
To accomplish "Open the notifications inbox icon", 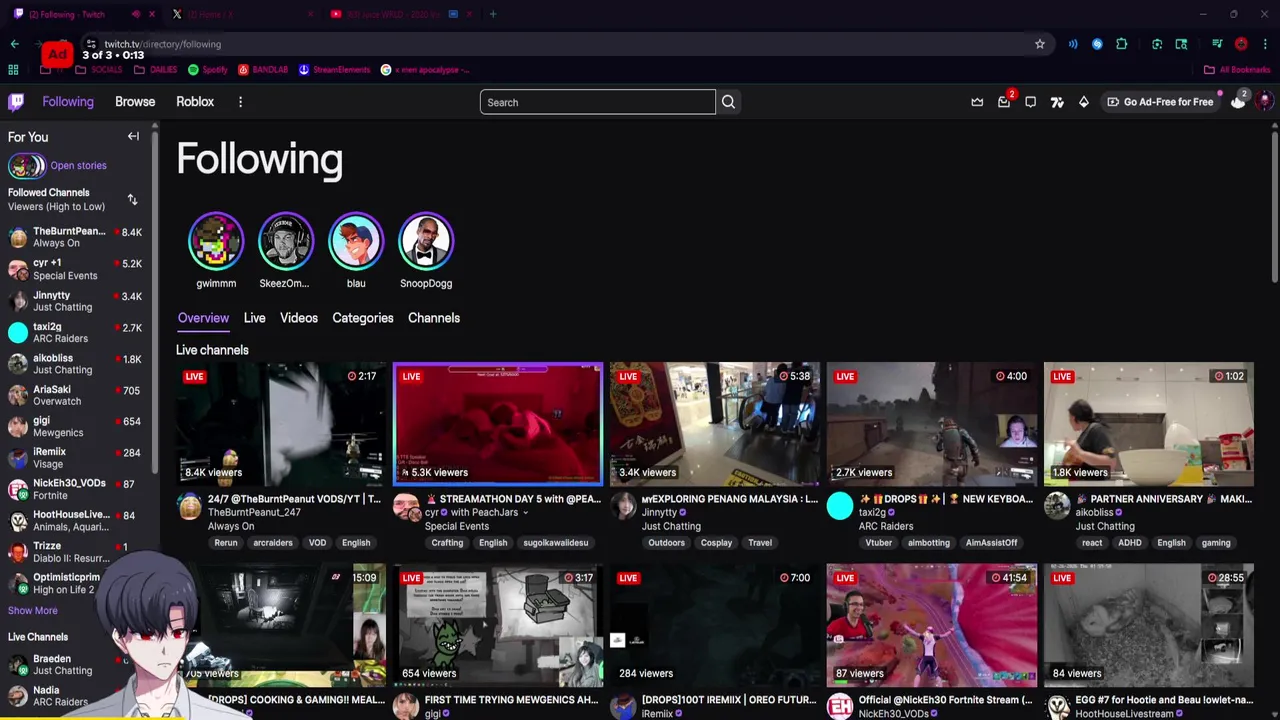I will (1004, 102).
